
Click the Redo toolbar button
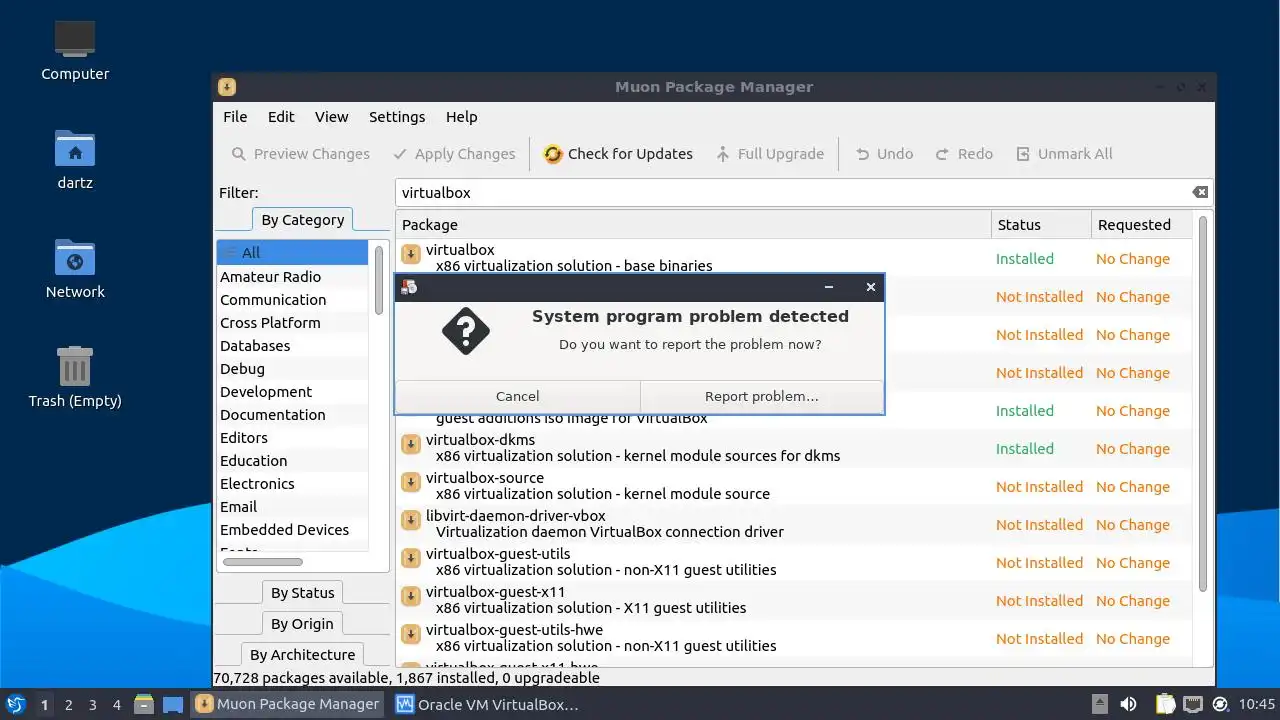pyautogui.click(x=964, y=154)
